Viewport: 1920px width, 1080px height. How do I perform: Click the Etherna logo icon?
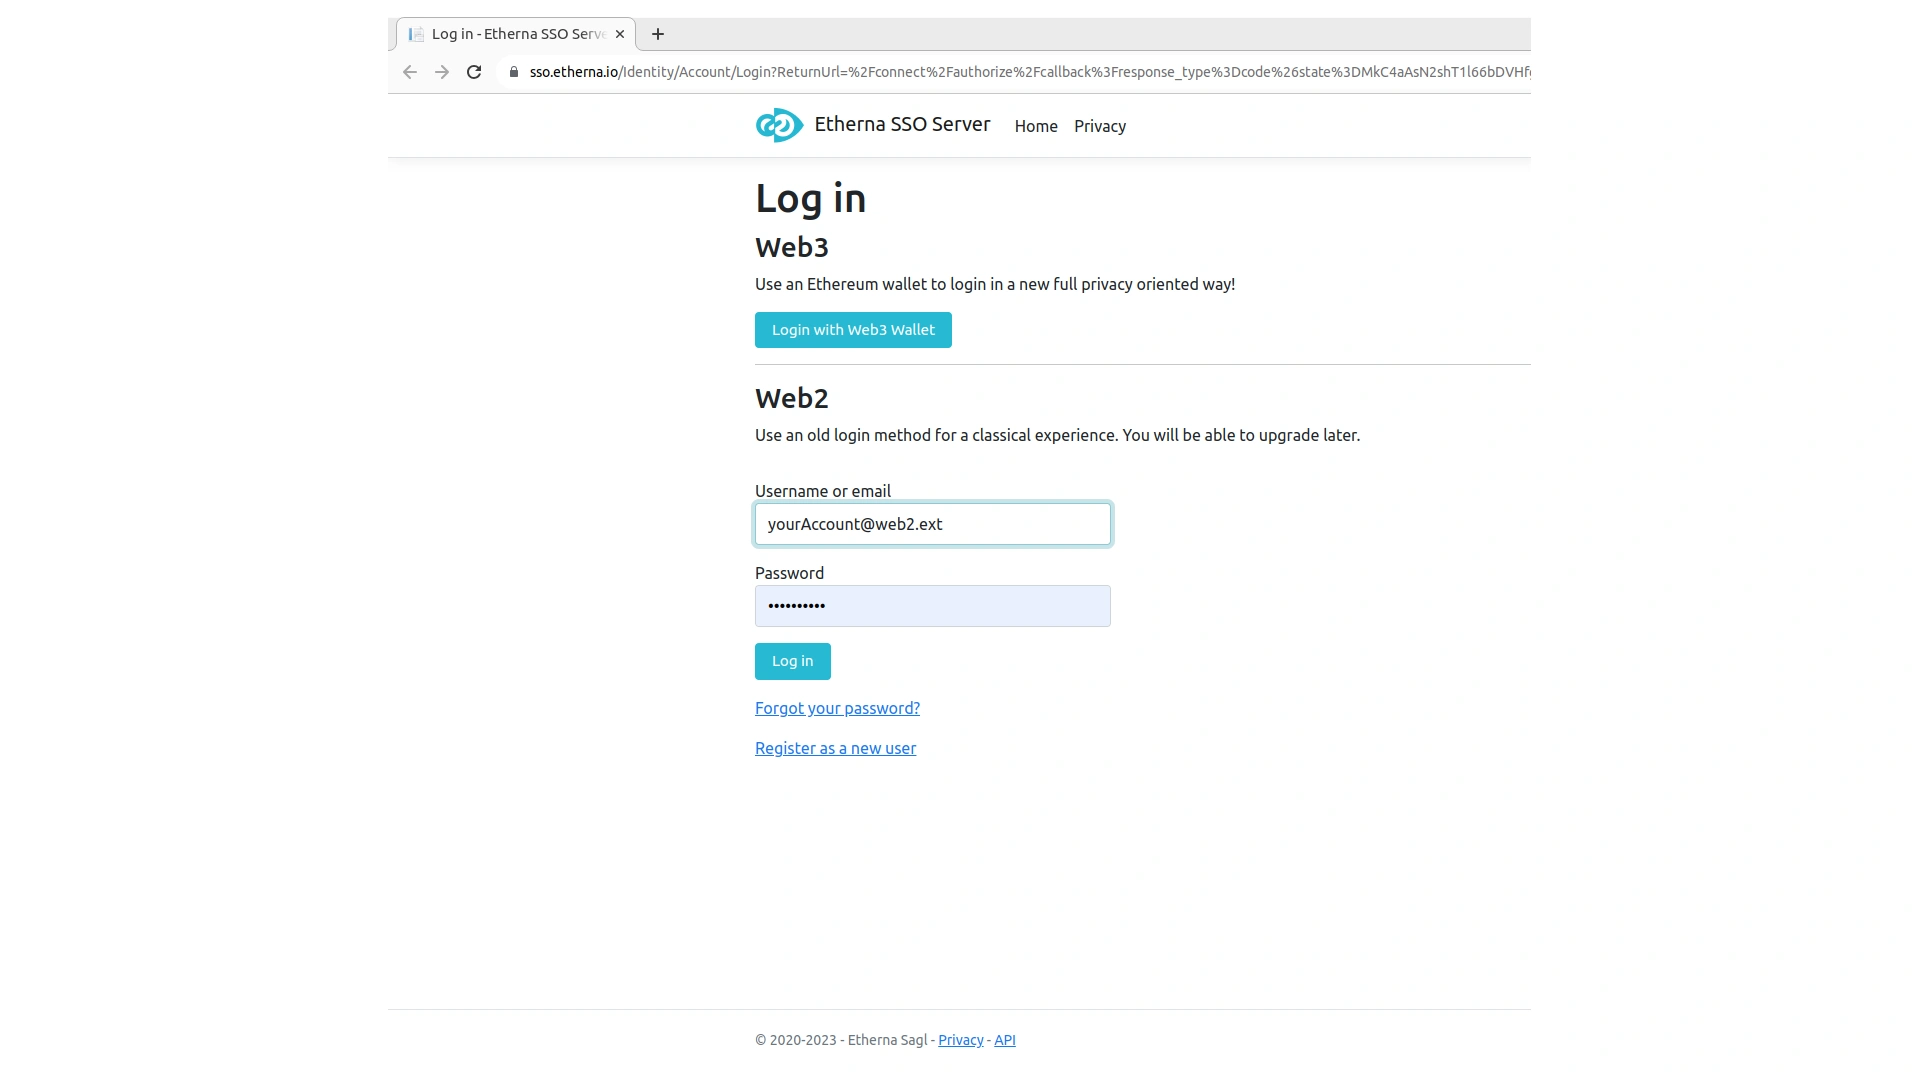click(779, 125)
